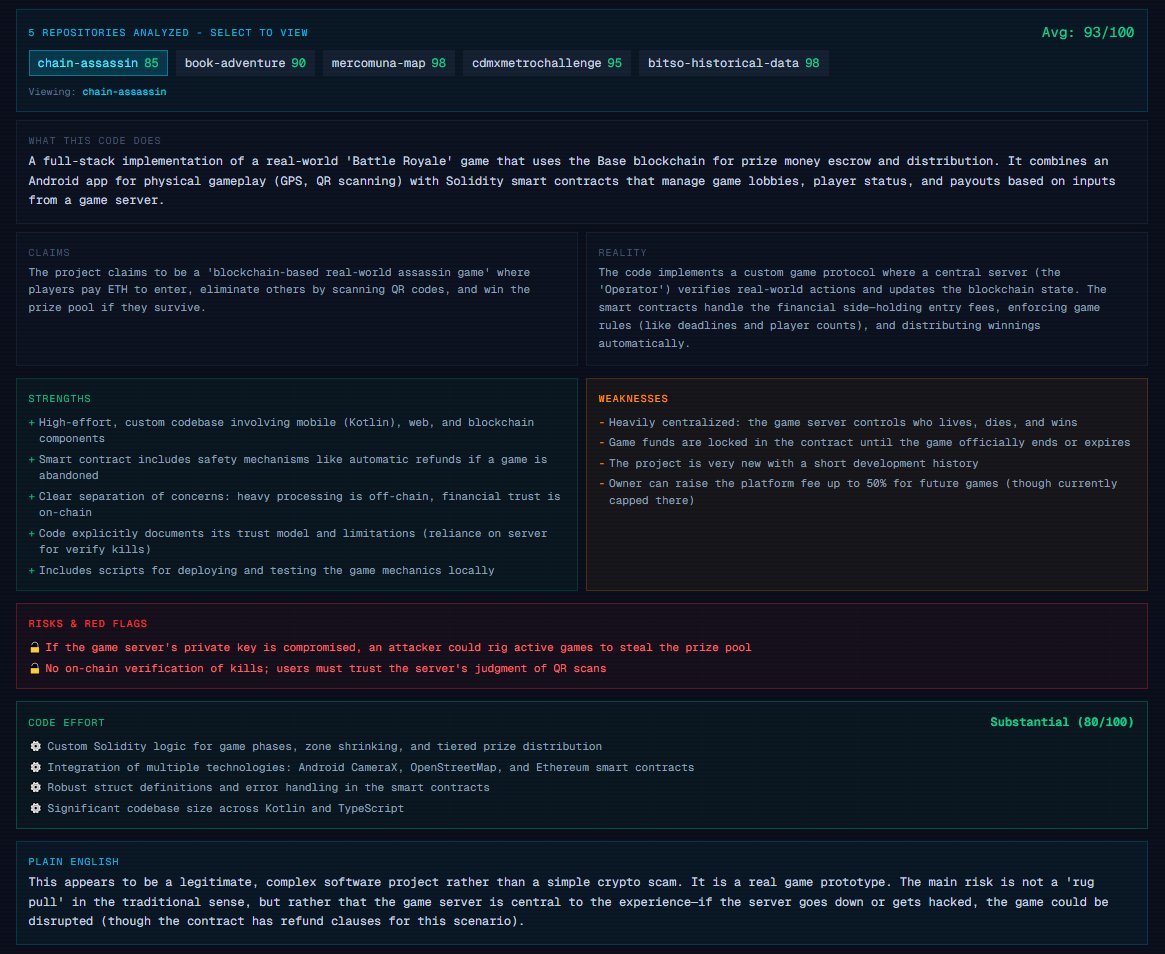Click the plus marker before Code explicitly documents
Screen dimensions: 1165x954
pos(32,533)
